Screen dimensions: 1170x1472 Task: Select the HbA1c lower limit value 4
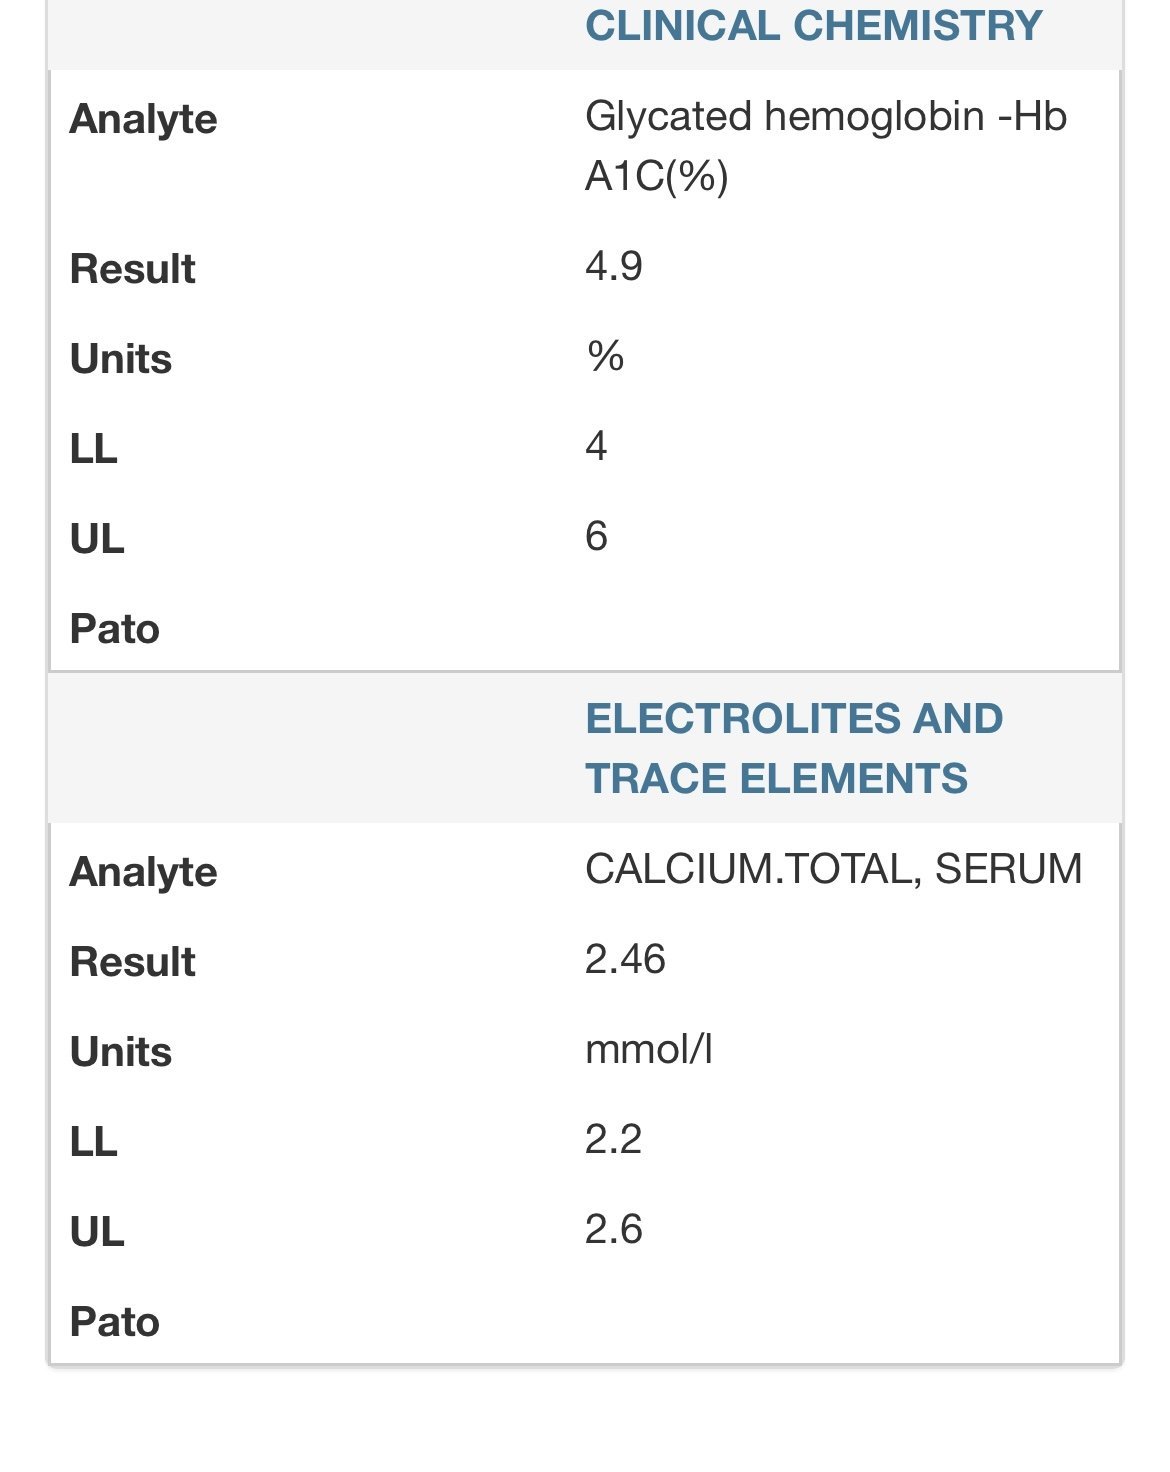coord(596,446)
